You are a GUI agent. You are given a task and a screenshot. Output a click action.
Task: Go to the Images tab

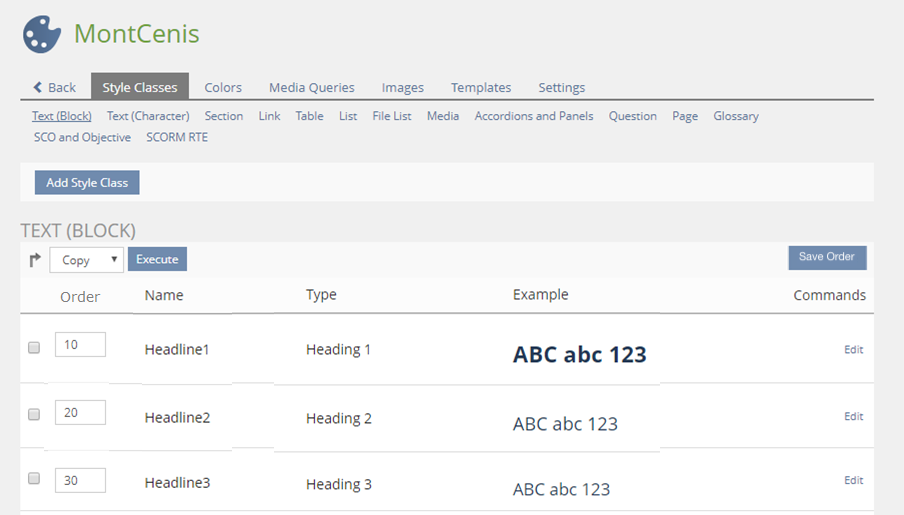coord(402,88)
